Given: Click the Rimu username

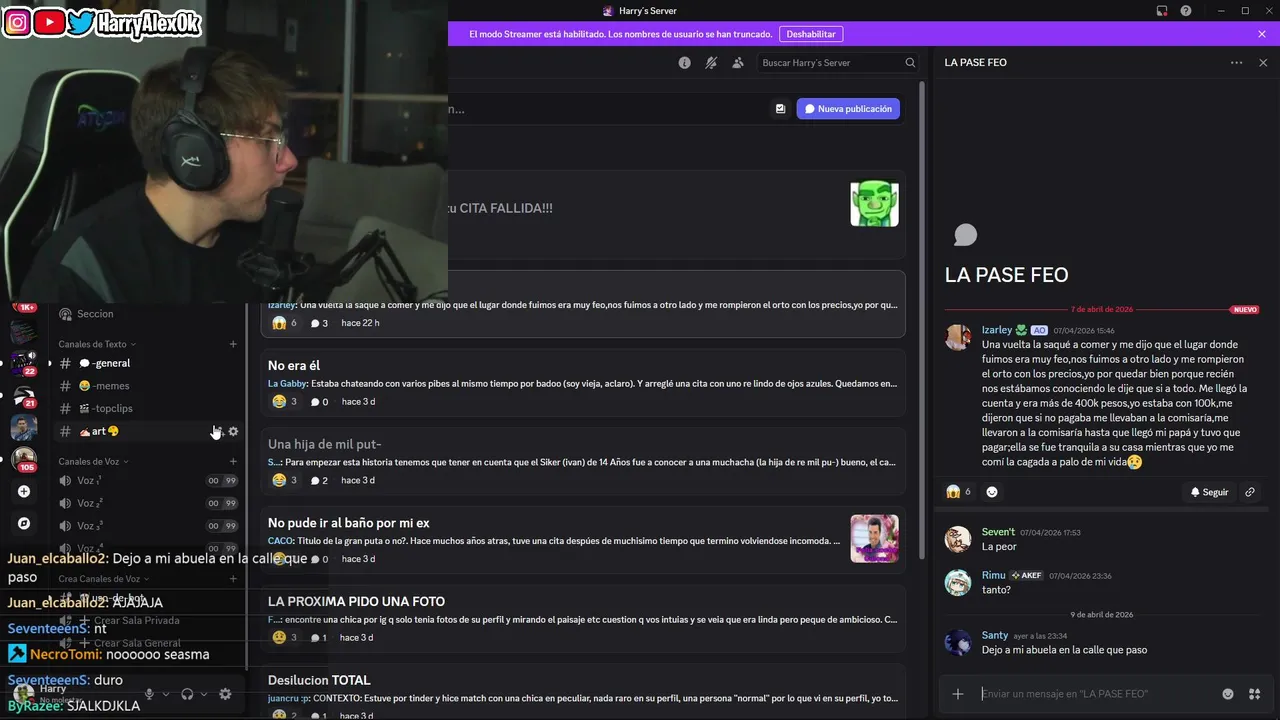Looking at the screenshot, I should click(x=993, y=575).
